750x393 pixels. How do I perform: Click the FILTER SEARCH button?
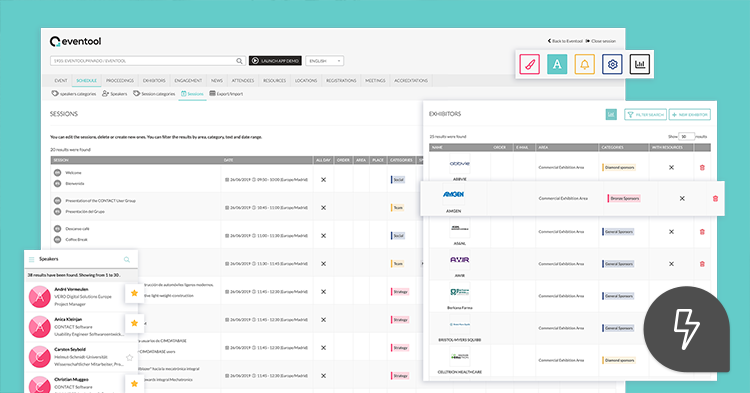tap(645, 115)
